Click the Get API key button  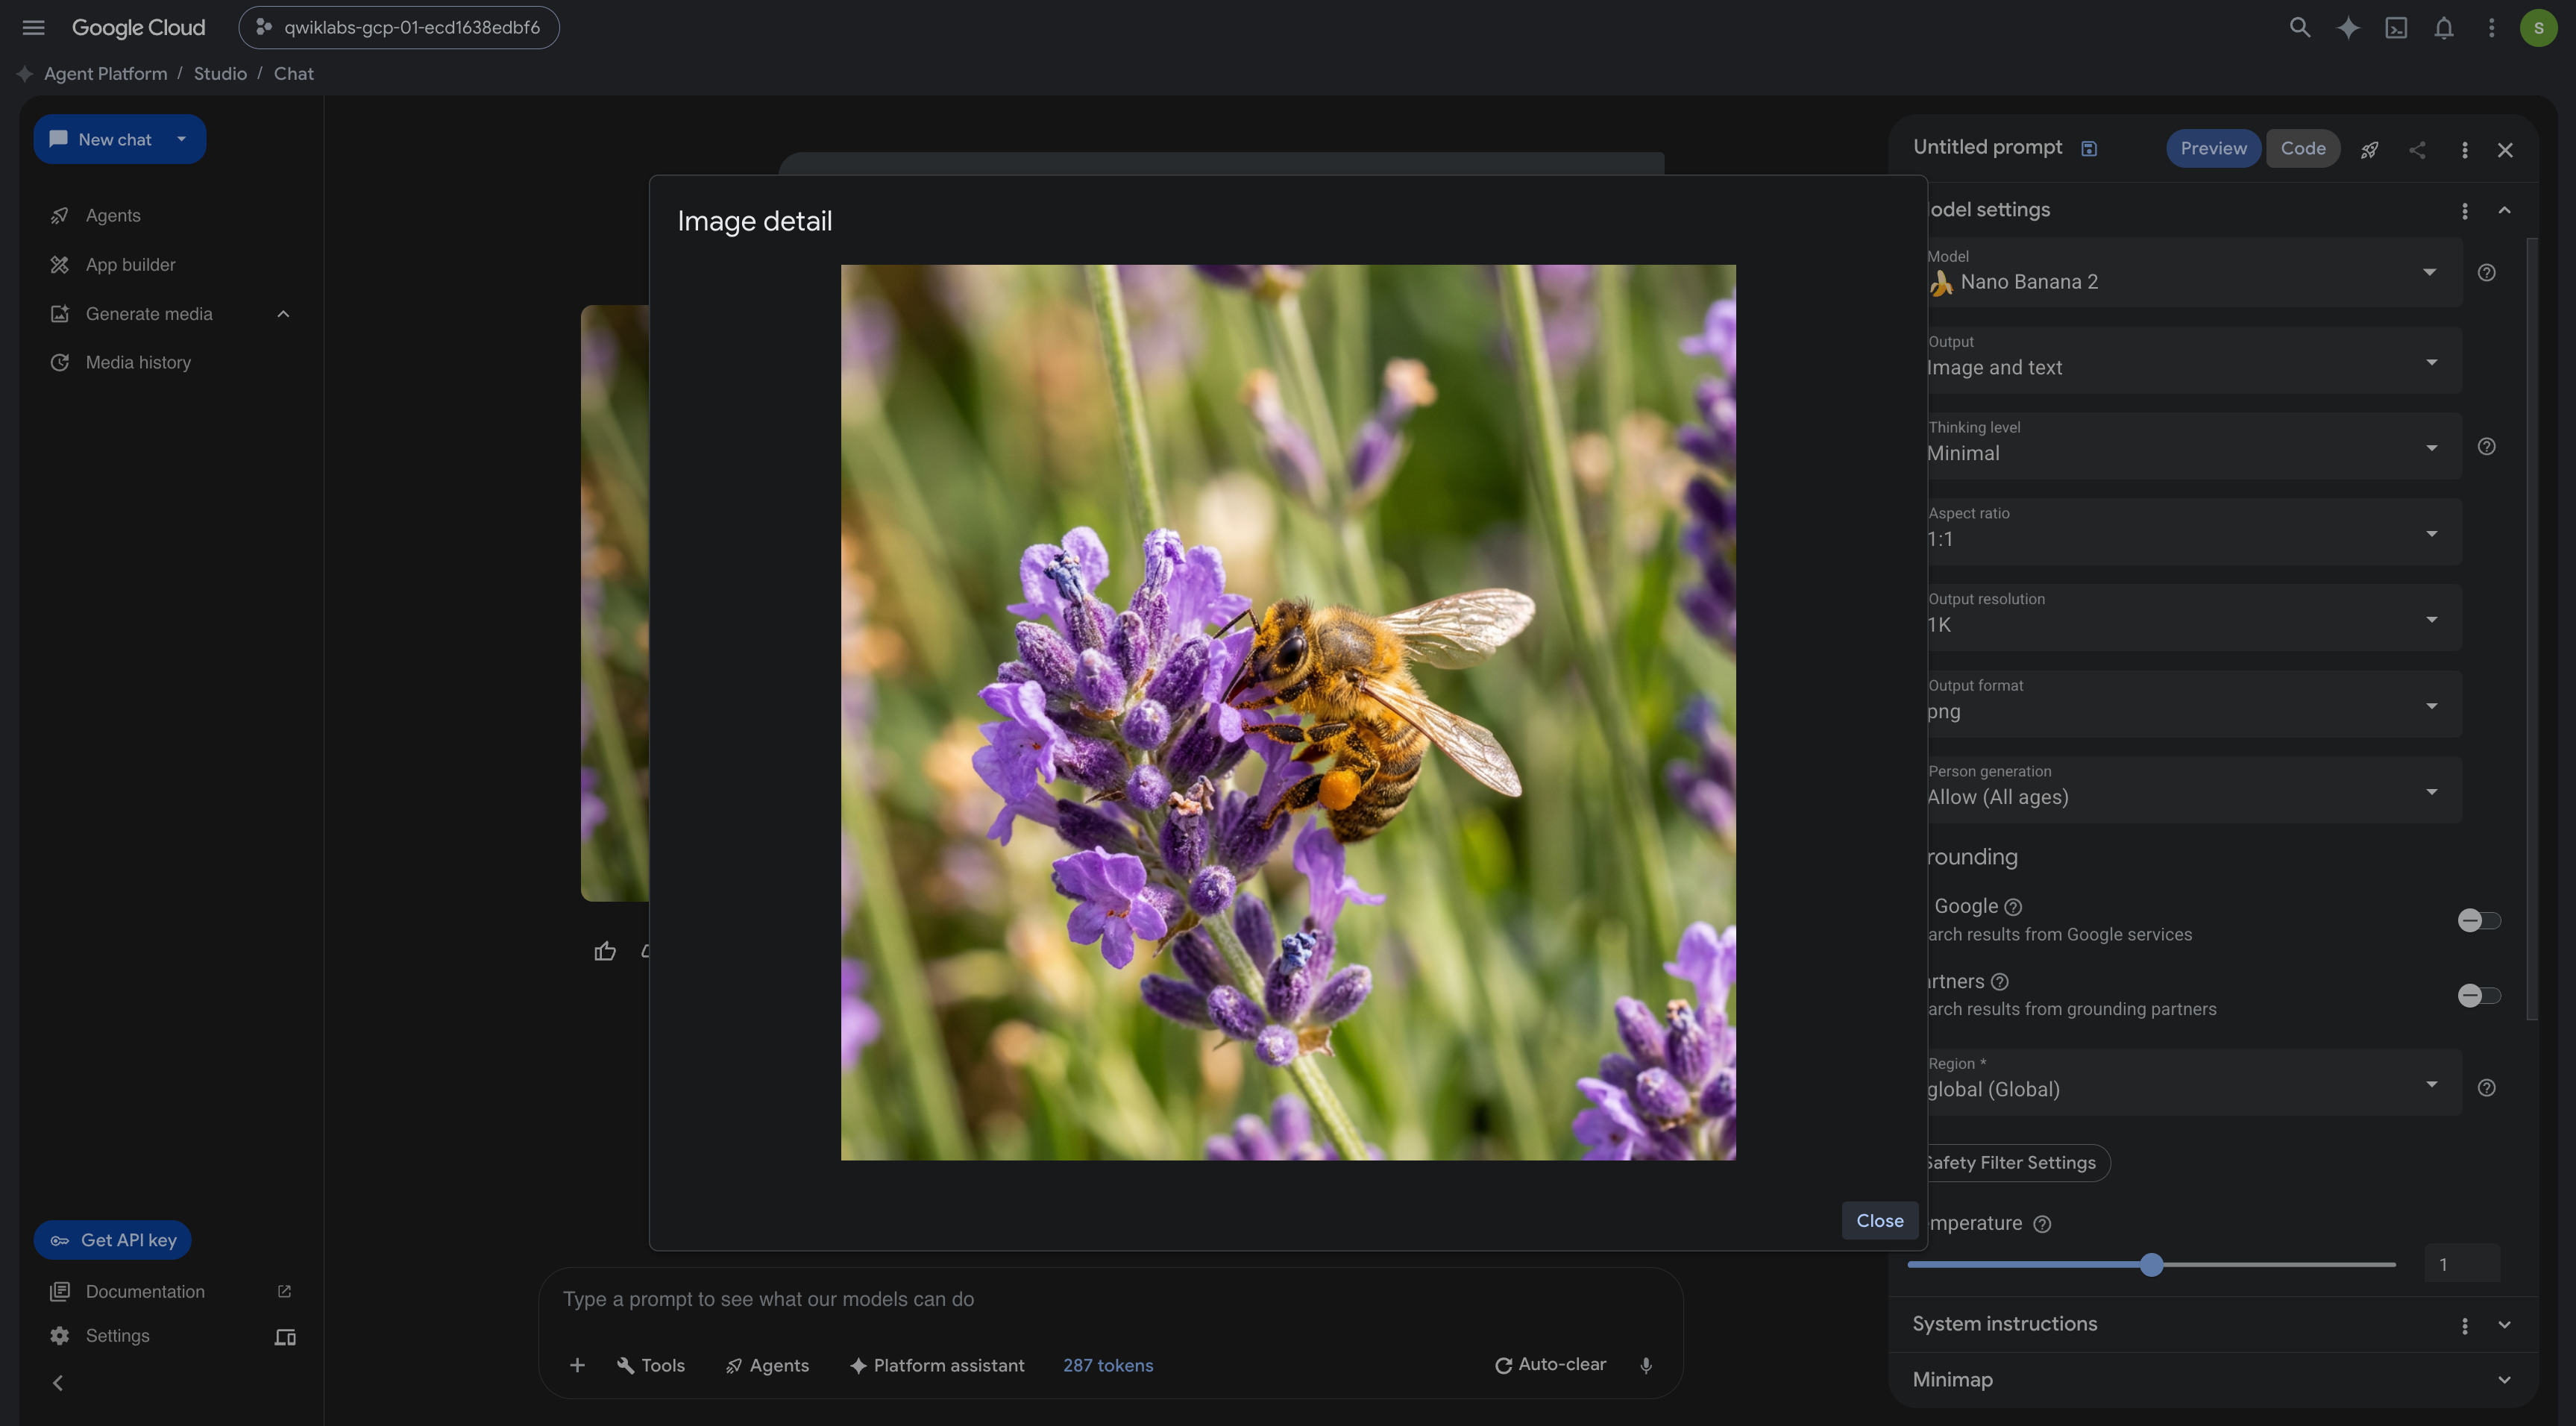tap(113, 1241)
